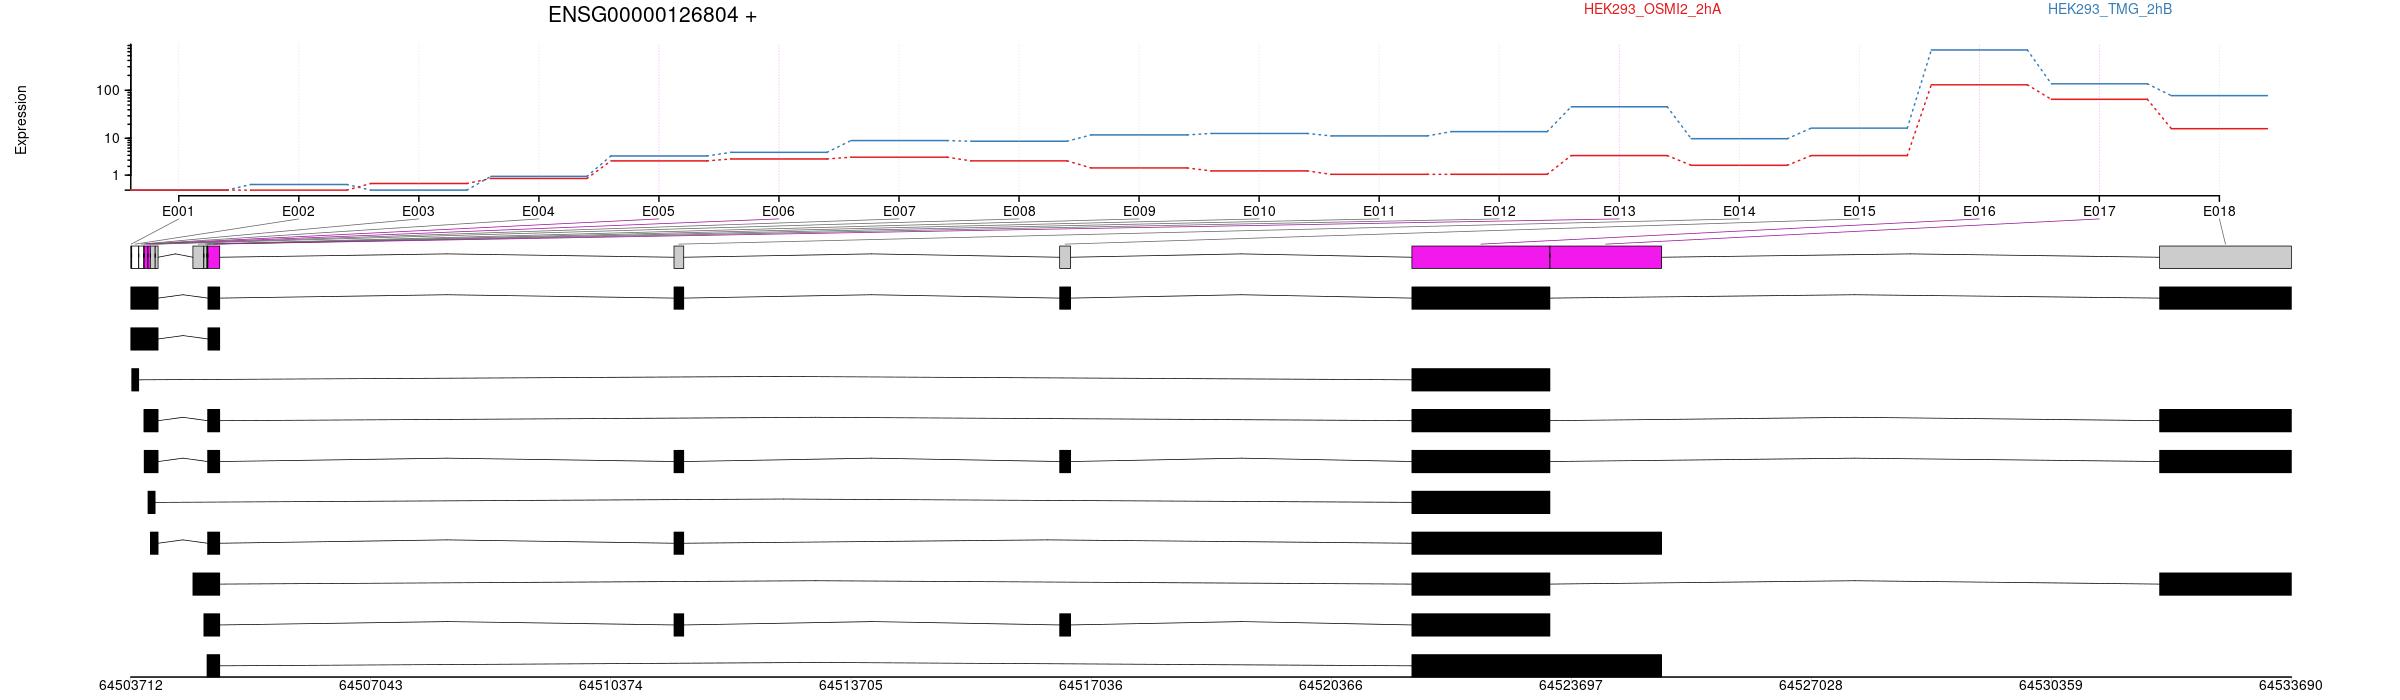Click genomic coordinate 64503712

pos(130,685)
